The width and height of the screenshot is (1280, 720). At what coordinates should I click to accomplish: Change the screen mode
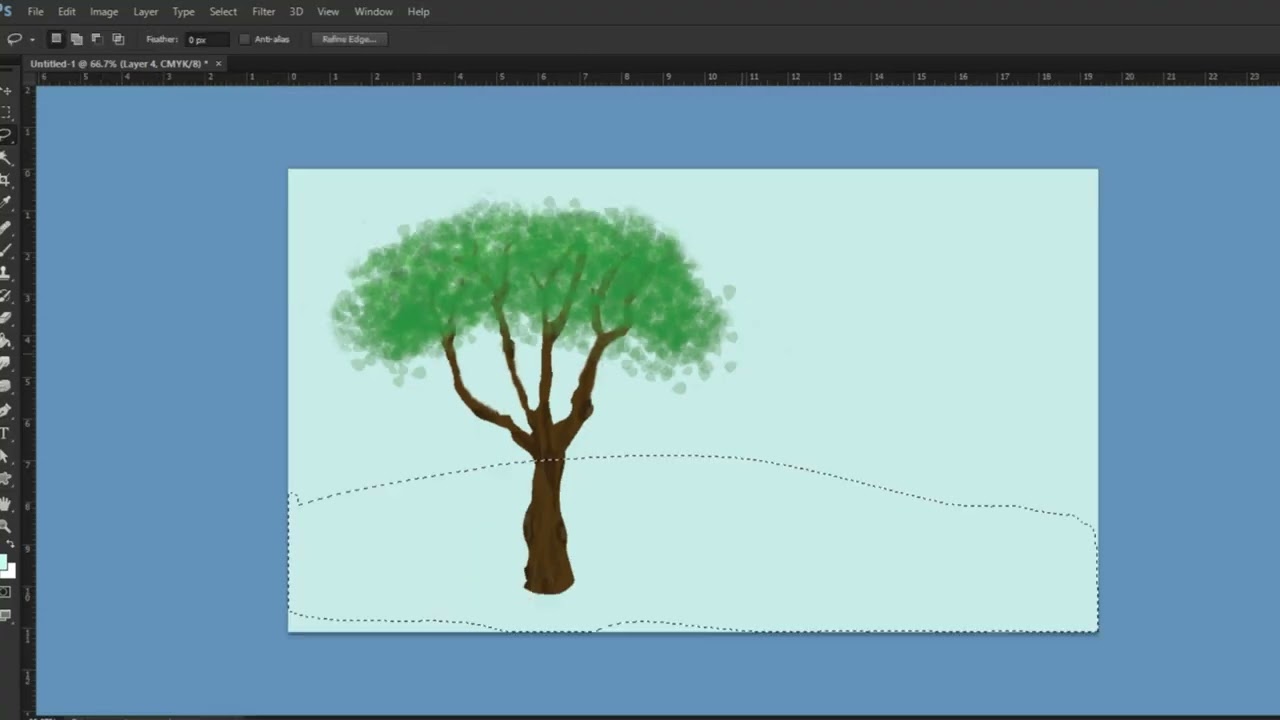tap(5, 615)
